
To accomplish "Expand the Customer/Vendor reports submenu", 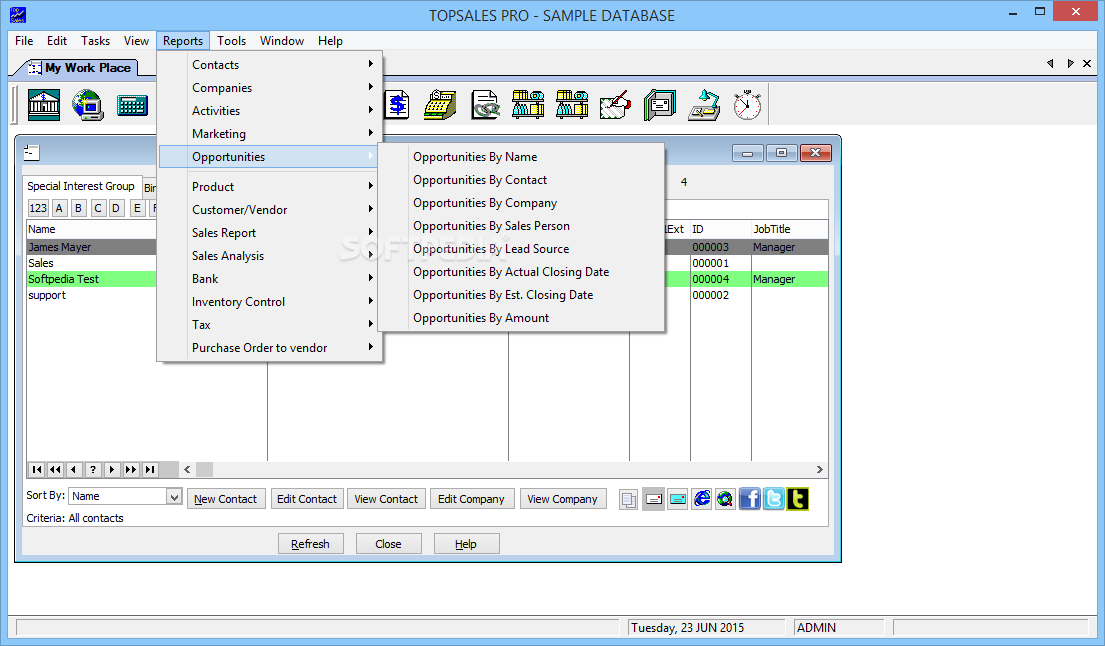I will (x=271, y=210).
